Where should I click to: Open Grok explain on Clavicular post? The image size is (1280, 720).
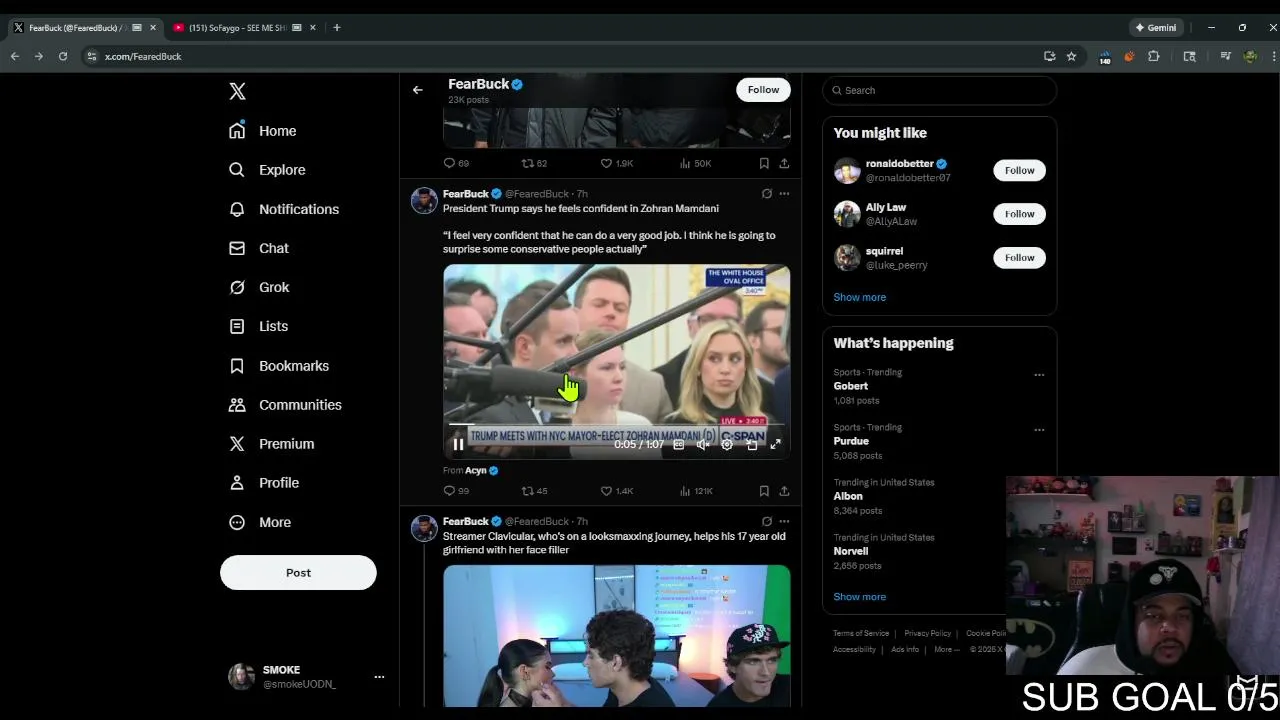tap(767, 522)
